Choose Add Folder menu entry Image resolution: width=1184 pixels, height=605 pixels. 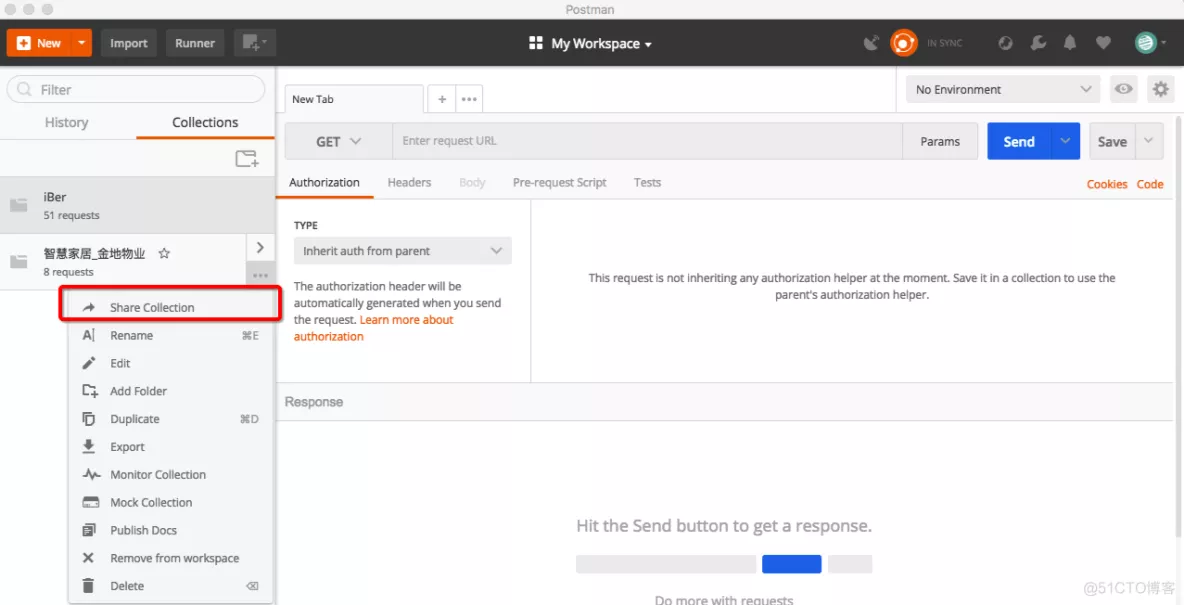pyautogui.click(x=171, y=391)
